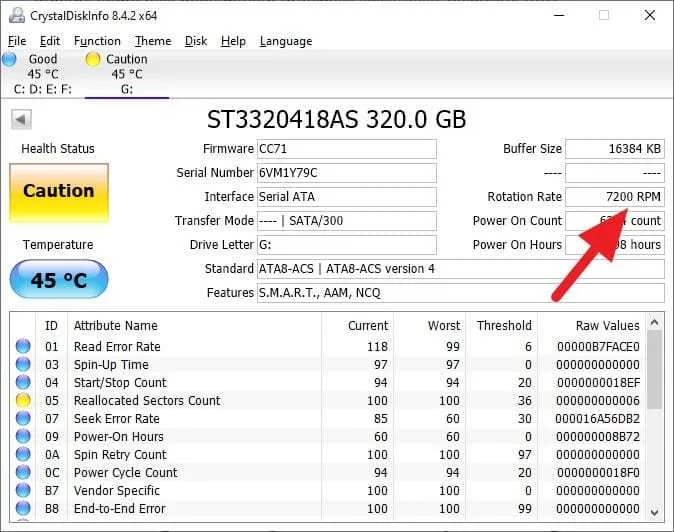
Task: Open the Theme menu
Action: 153,41
